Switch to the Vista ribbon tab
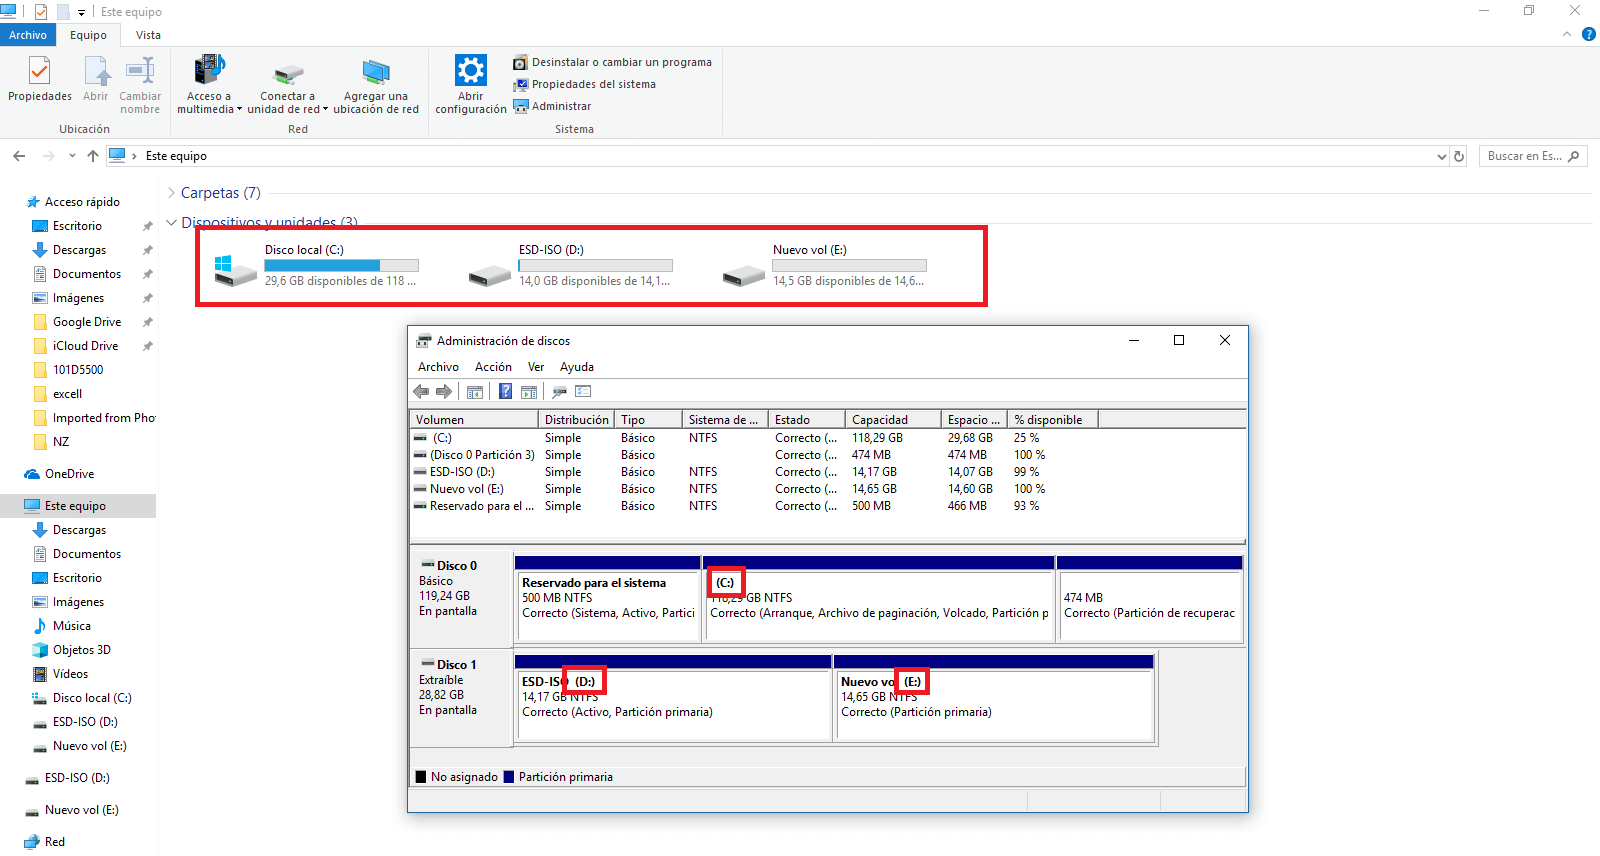 pos(148,35)
